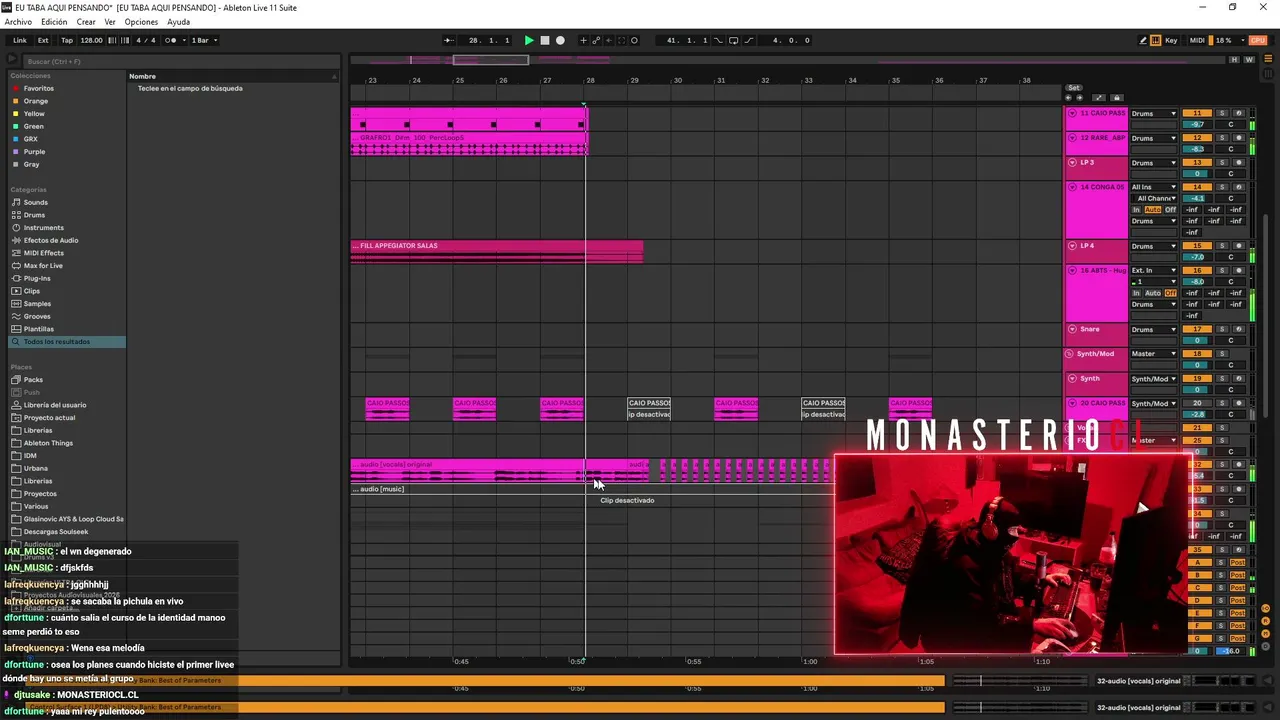Click the 4 / 4 time signature field

coord(146,41)
